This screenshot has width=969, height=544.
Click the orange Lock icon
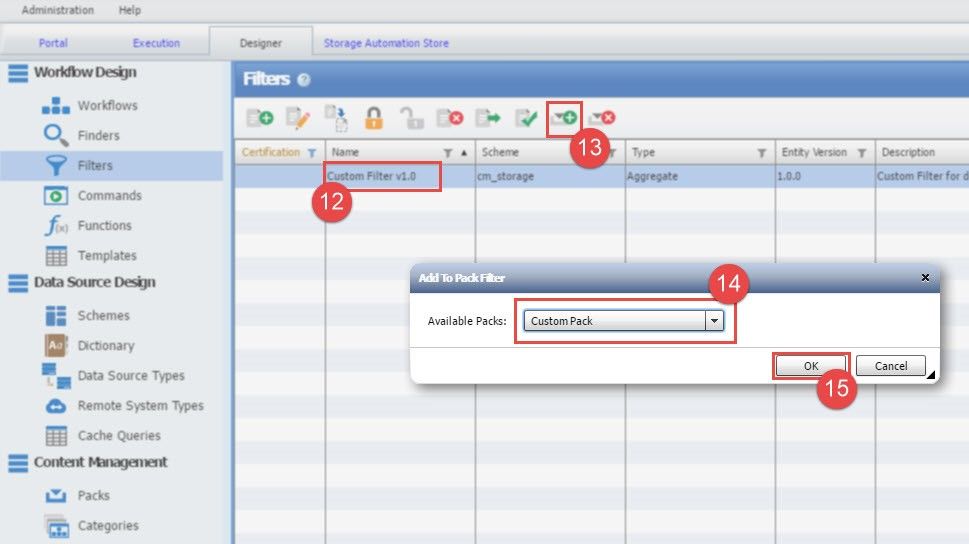click(x=373, y=117)
